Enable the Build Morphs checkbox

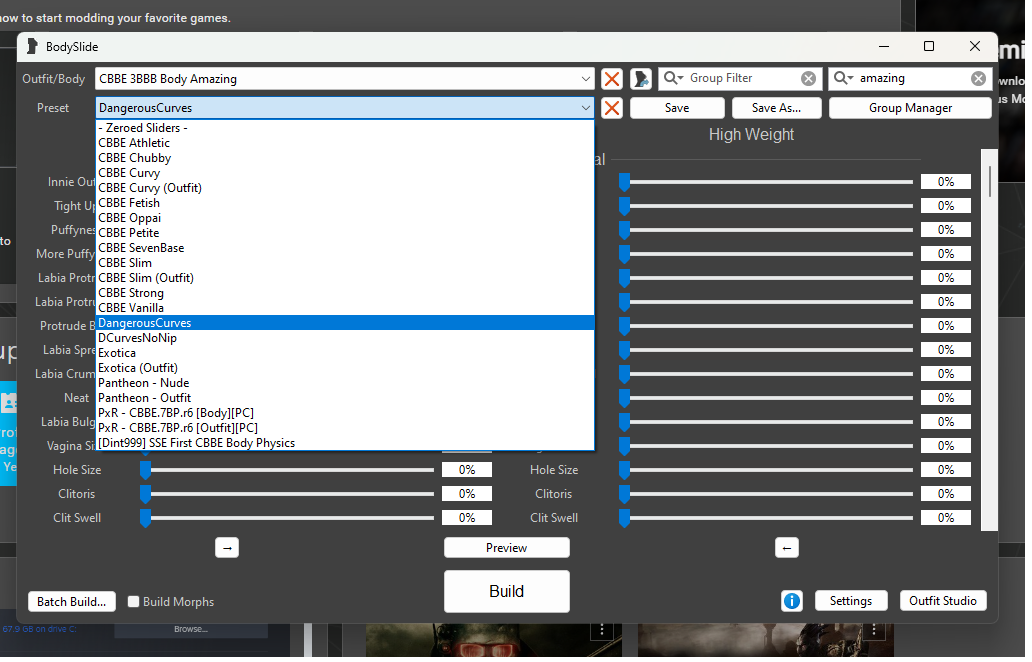click(134, 602)
